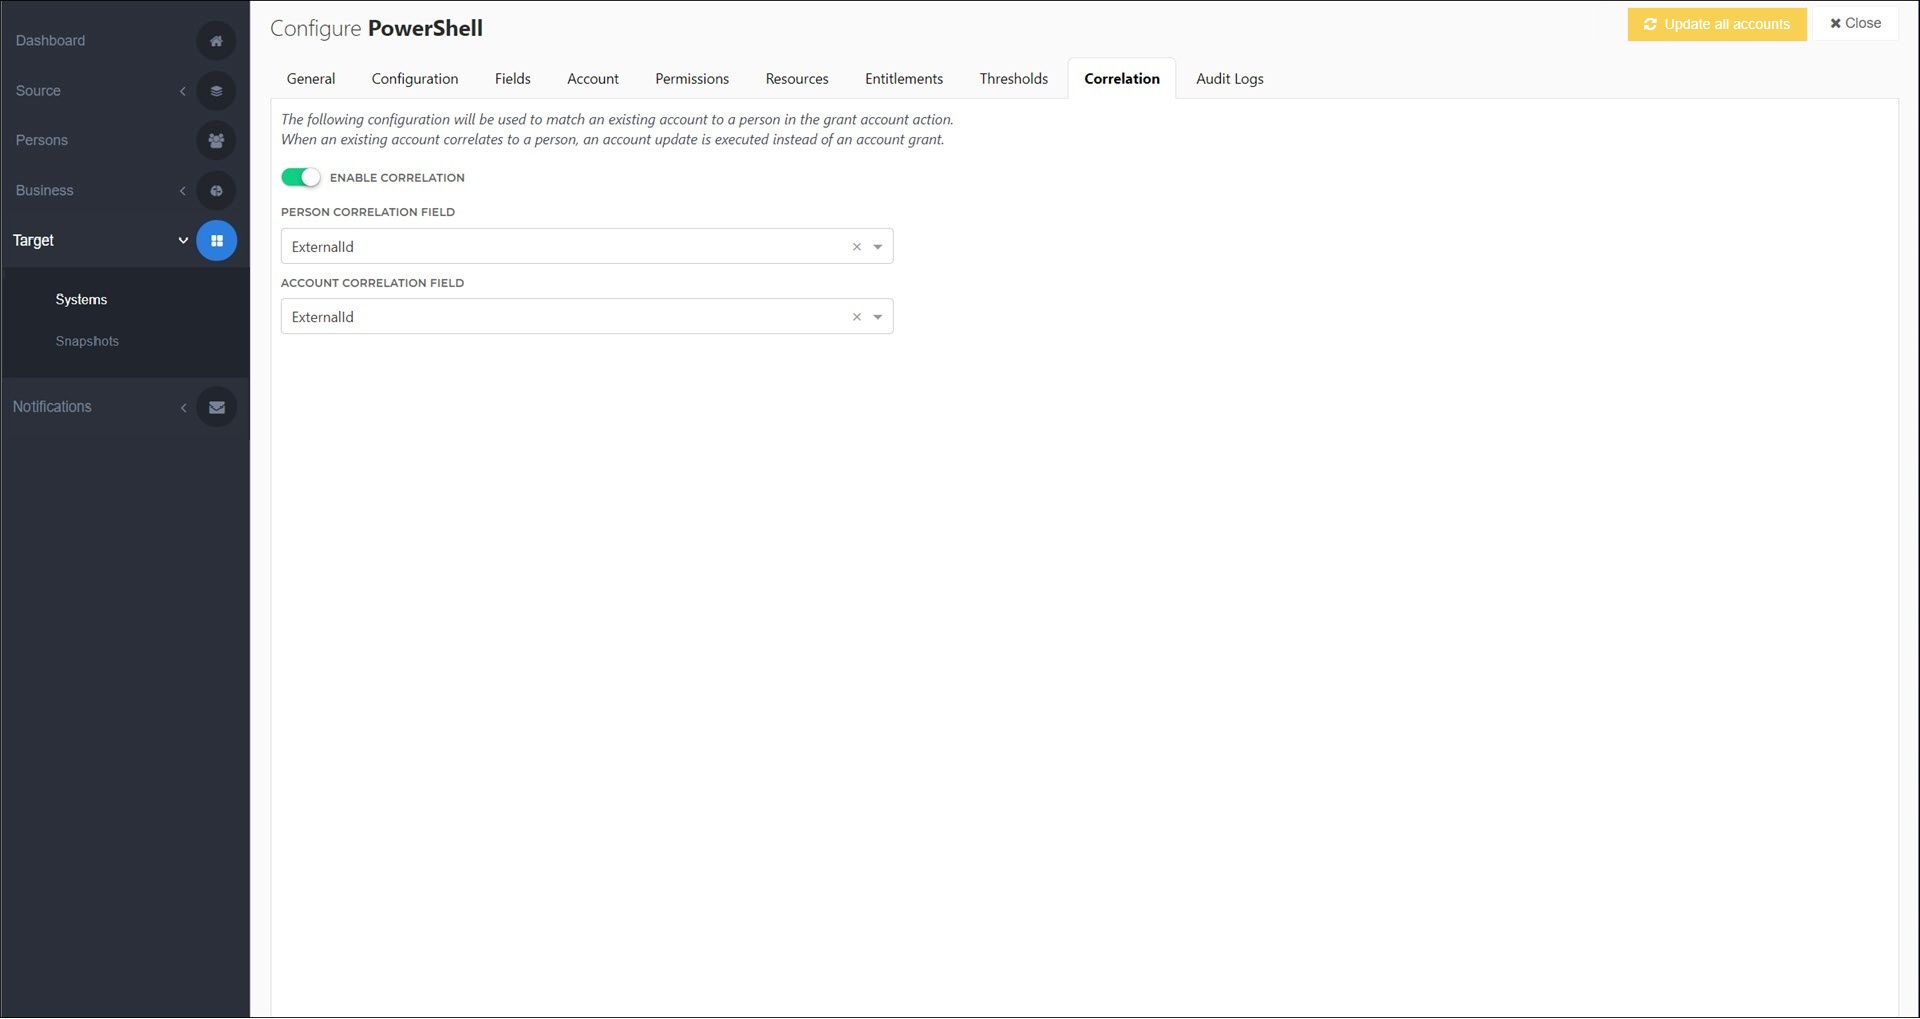Click the Source layers icon

(x=216, y=91)
